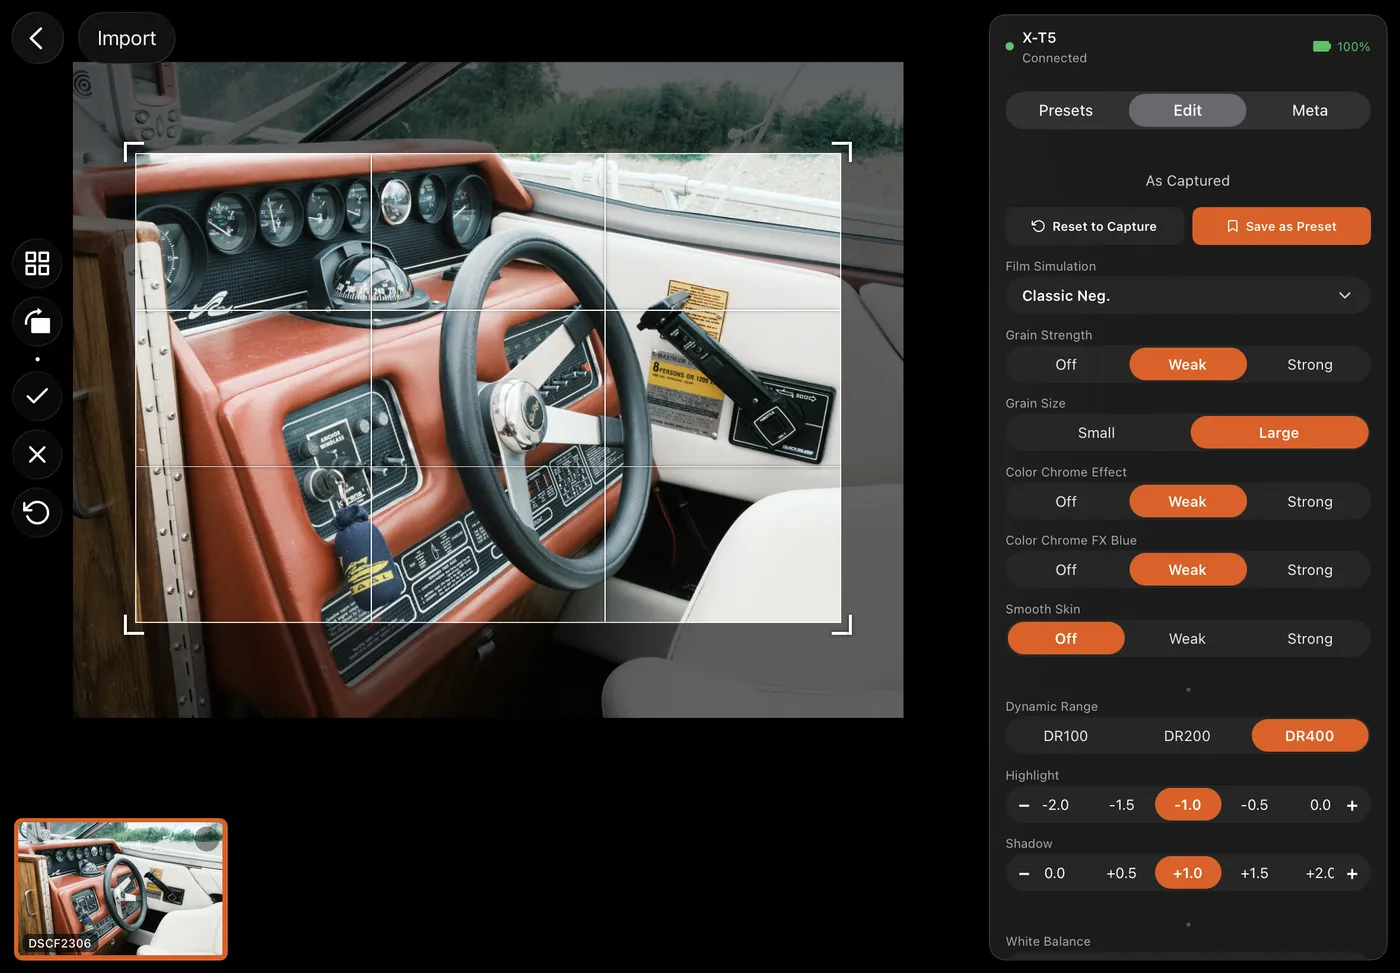Select DR100 dynamic range

[x=1066, y=736]
